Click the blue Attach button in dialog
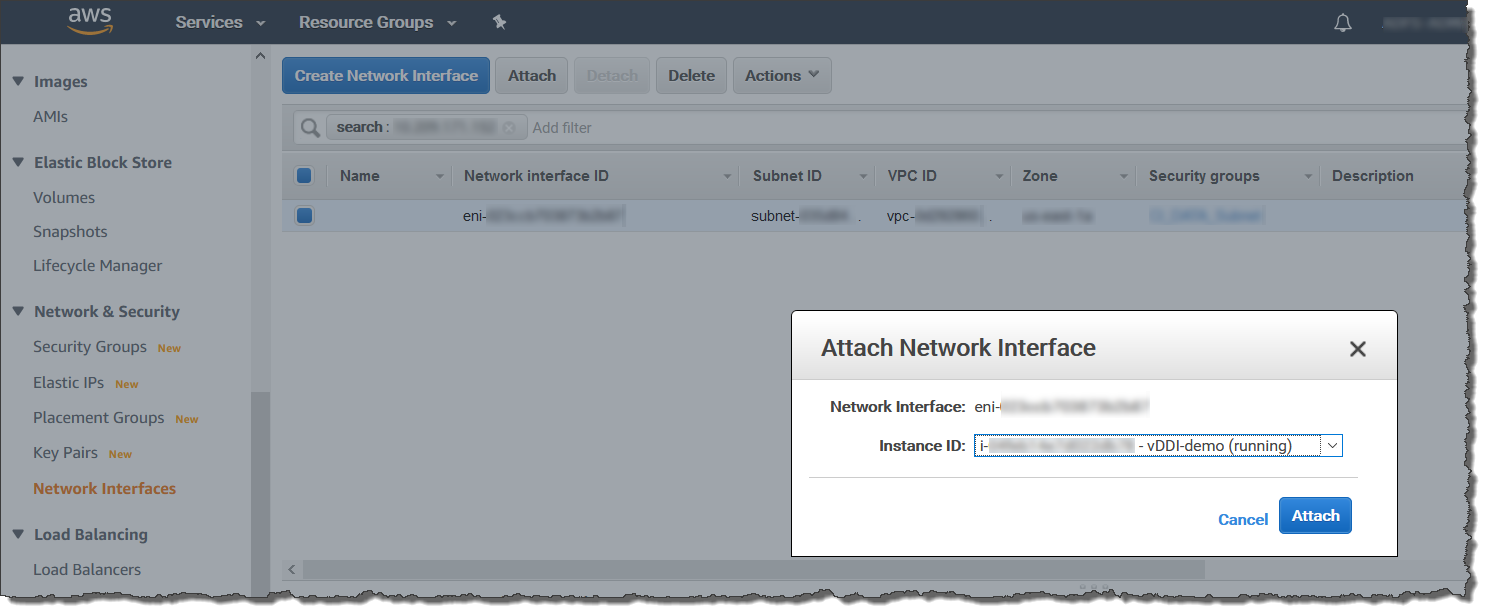 (1315, 516)
